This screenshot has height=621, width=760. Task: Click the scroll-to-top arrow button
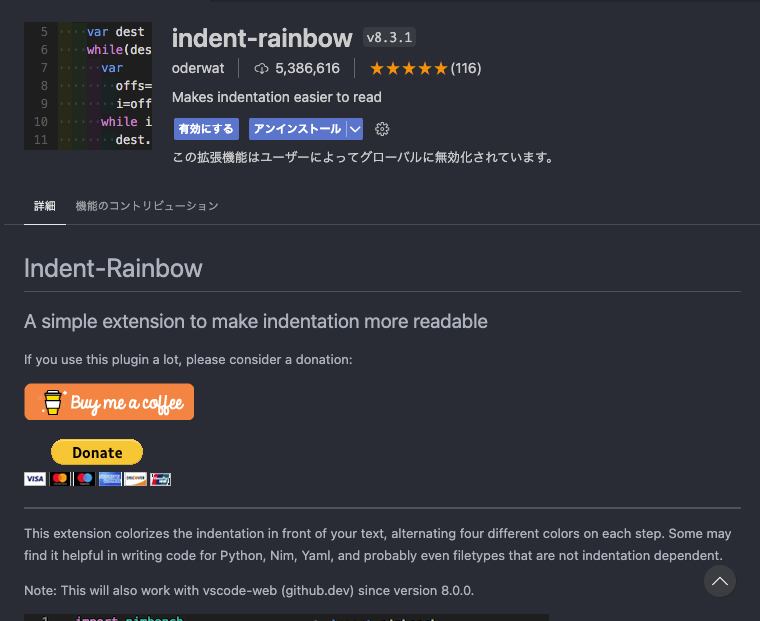coord(720,581)
